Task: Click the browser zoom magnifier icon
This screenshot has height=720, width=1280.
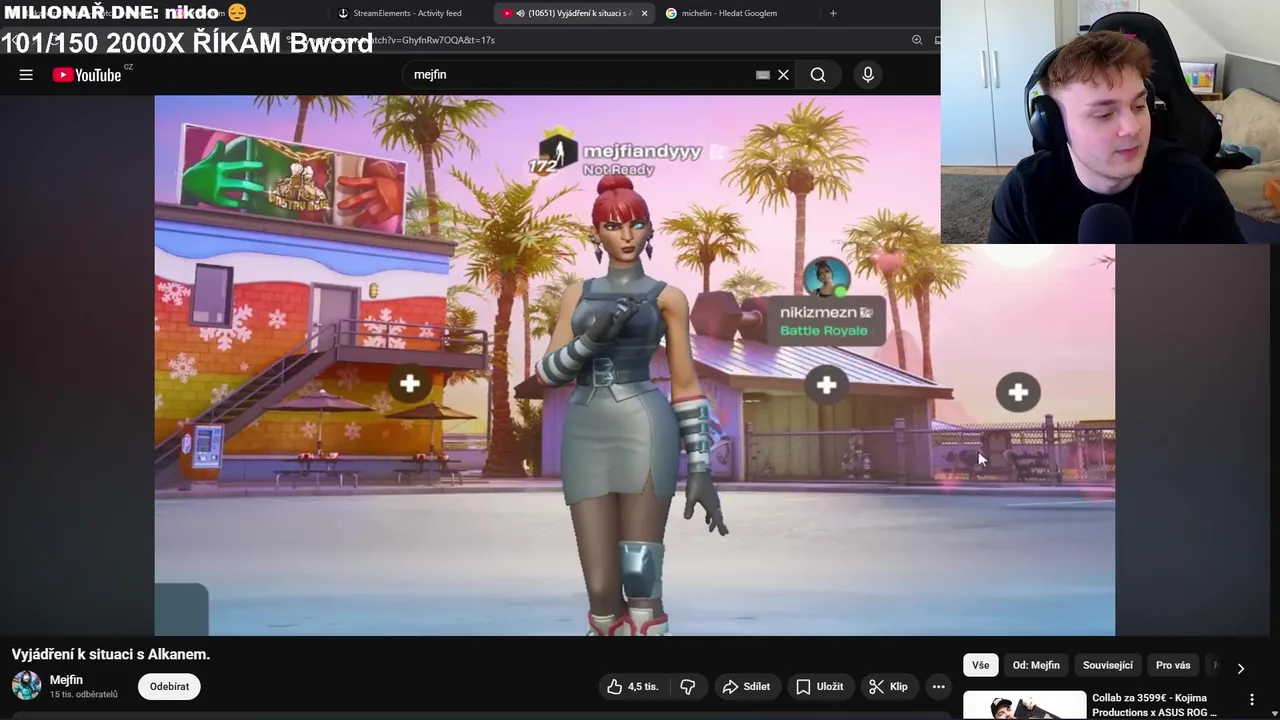Action: click(x=917, y=40)
